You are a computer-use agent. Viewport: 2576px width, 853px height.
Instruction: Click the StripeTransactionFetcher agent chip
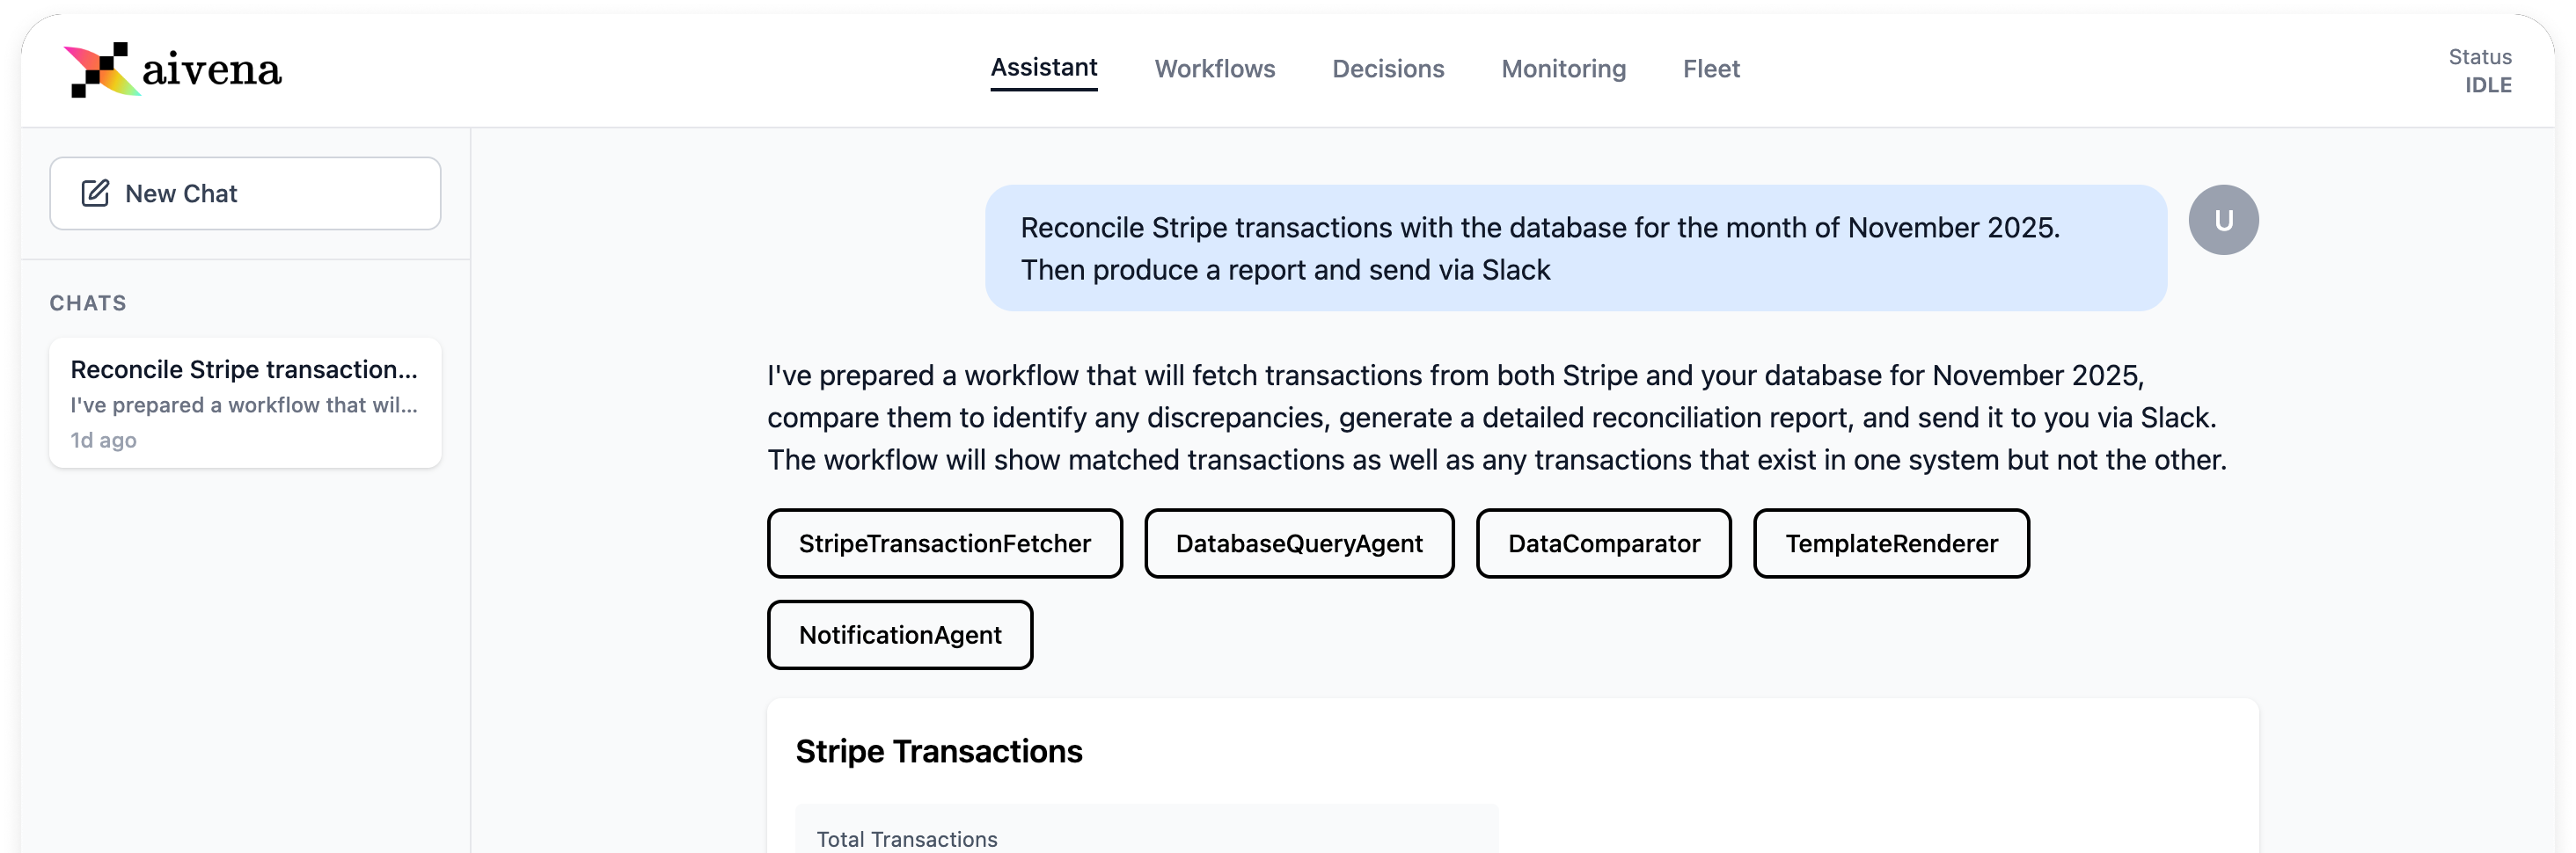[x=944, y=543]
